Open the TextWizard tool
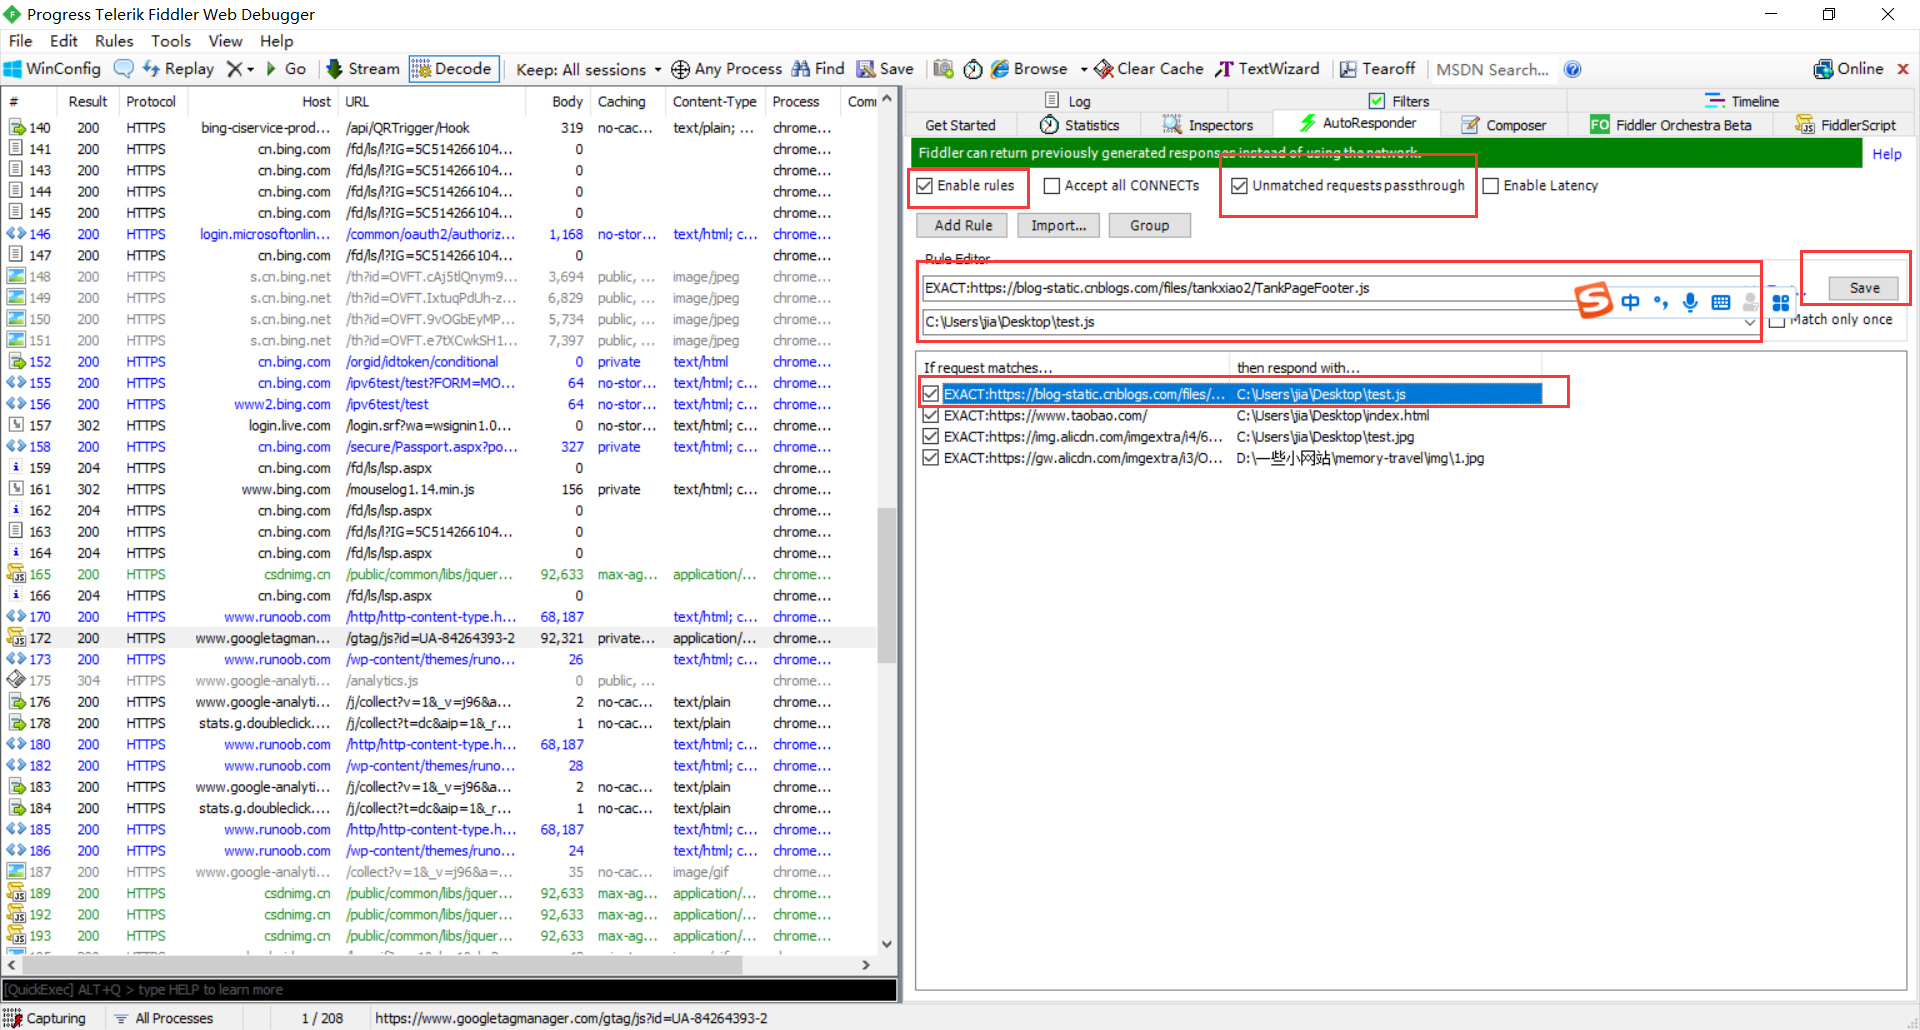The image size is (1920, 1030). pos(1267,69)
